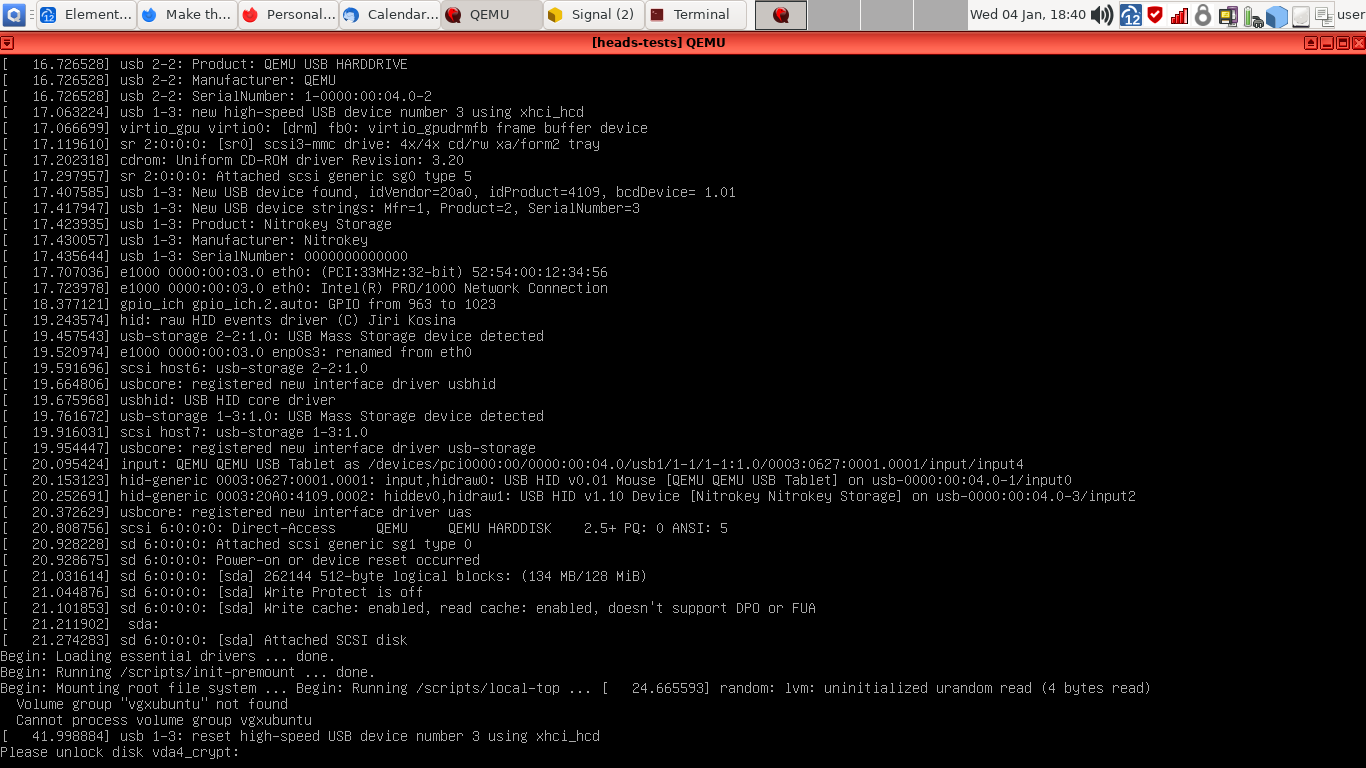Minimize the heads-tests QEMU window
This screenshot has width=1366, height=768.
1326,43
